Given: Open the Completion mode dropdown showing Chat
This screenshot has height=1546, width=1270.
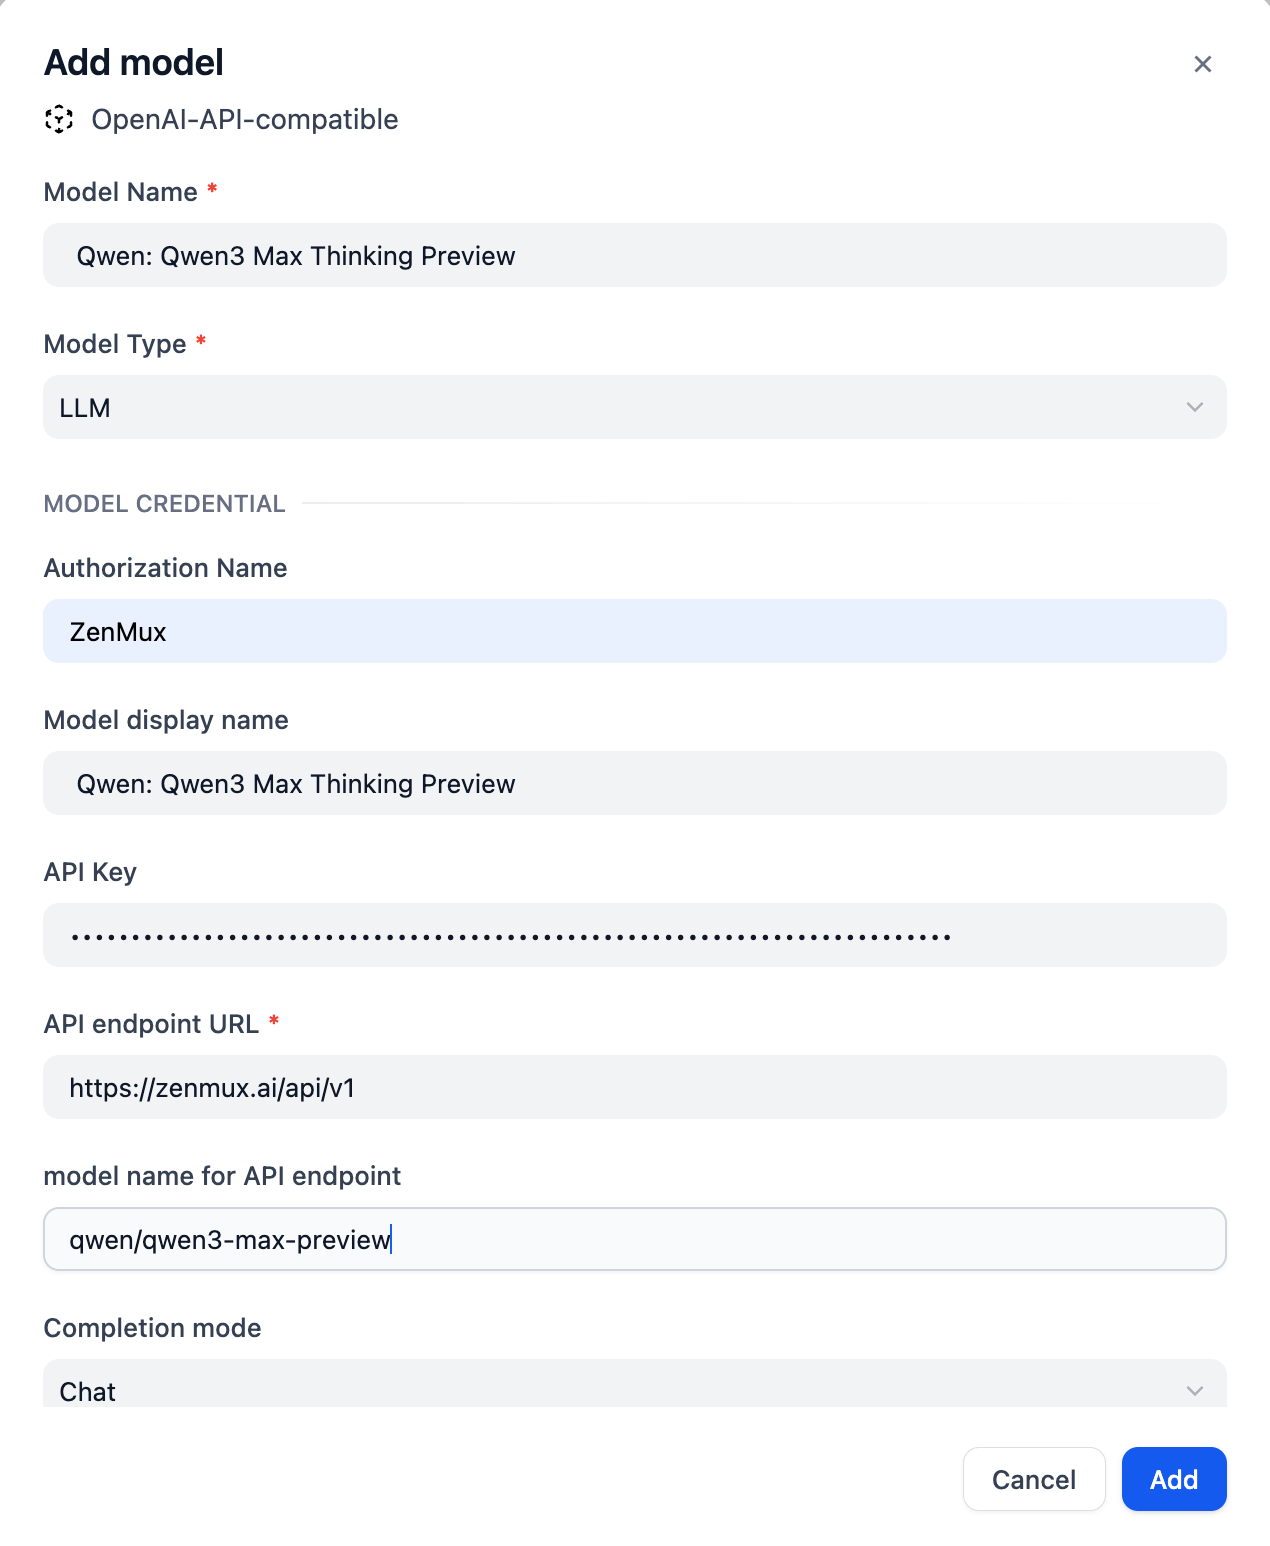Looking at the screenshot, I should 634,1388.
